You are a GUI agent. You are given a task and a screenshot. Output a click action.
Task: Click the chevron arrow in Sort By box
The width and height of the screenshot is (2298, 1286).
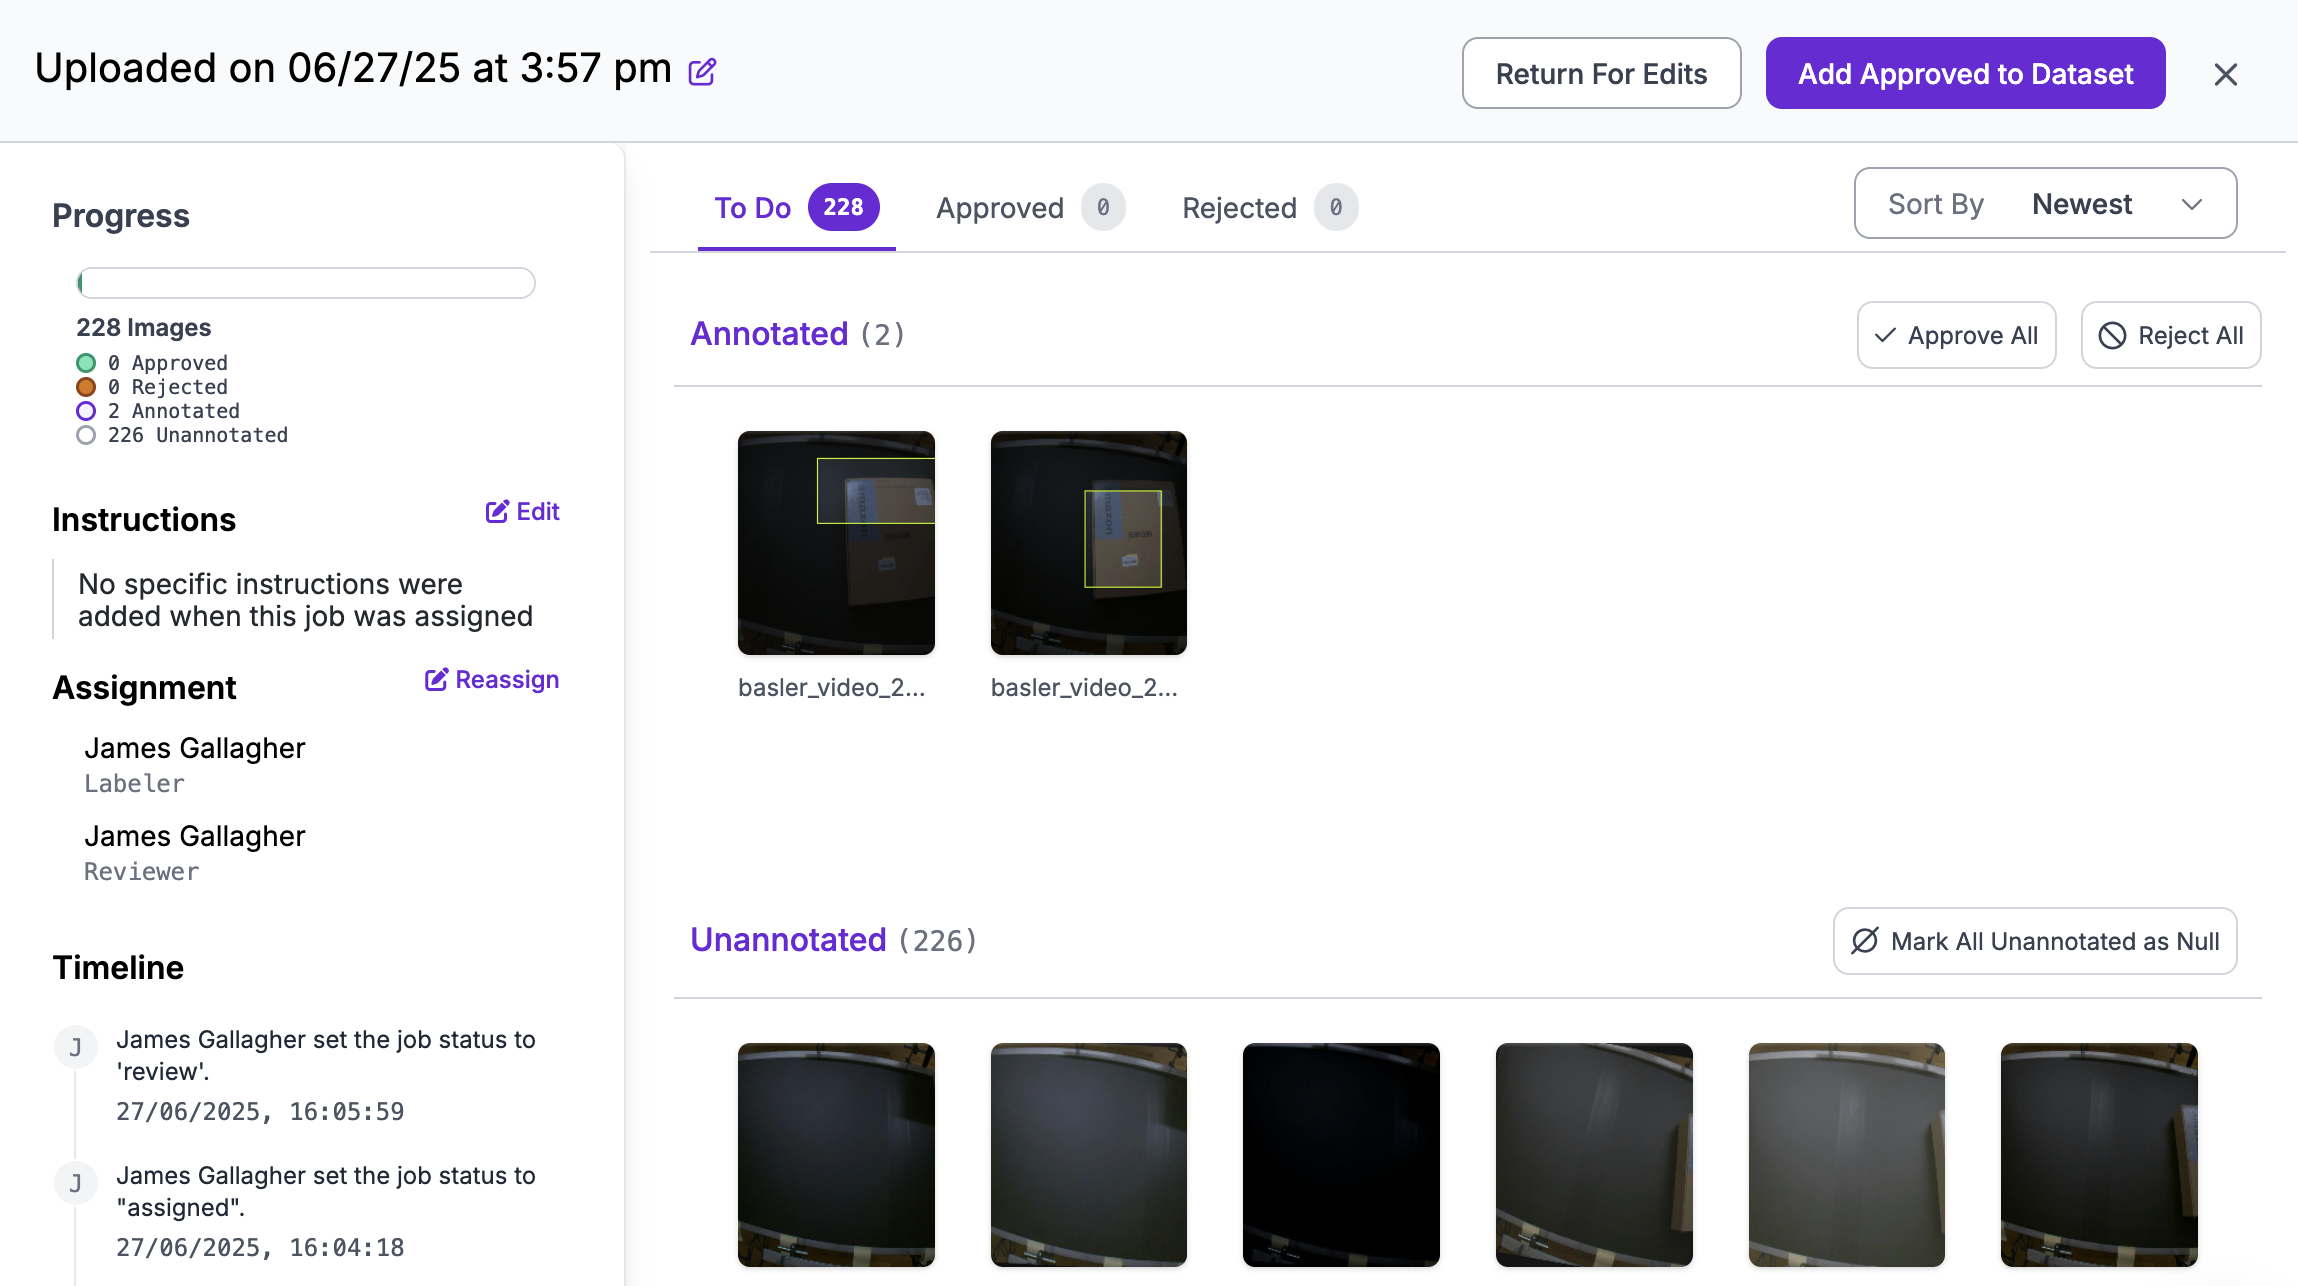click(x=2192, y=204)
